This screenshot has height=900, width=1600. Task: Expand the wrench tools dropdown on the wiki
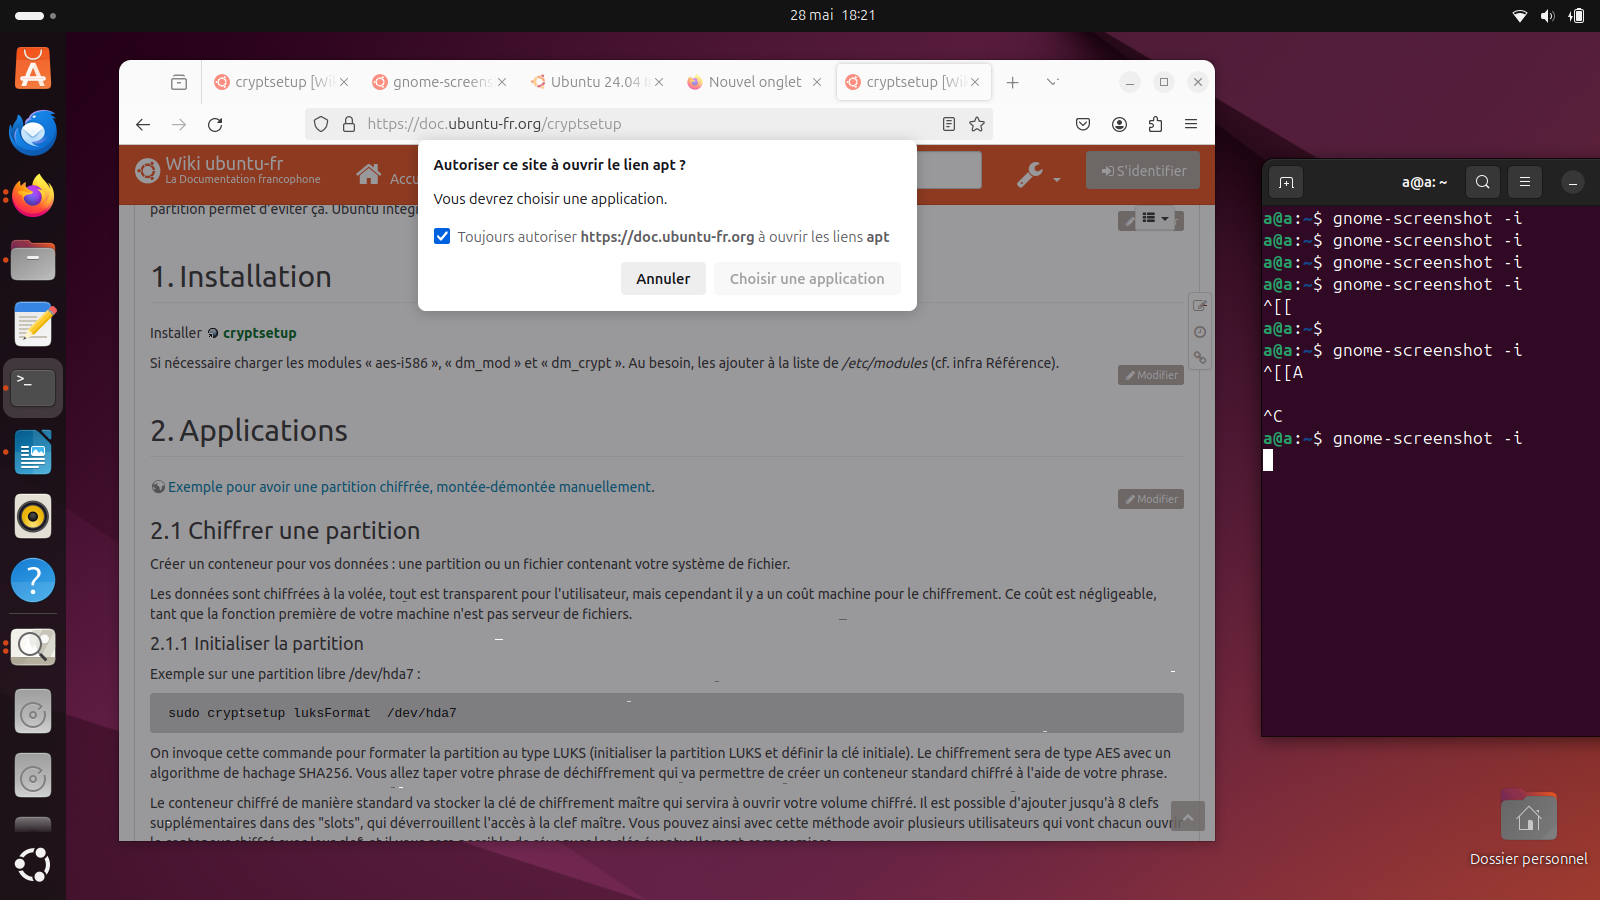(x=1038, y=175)
